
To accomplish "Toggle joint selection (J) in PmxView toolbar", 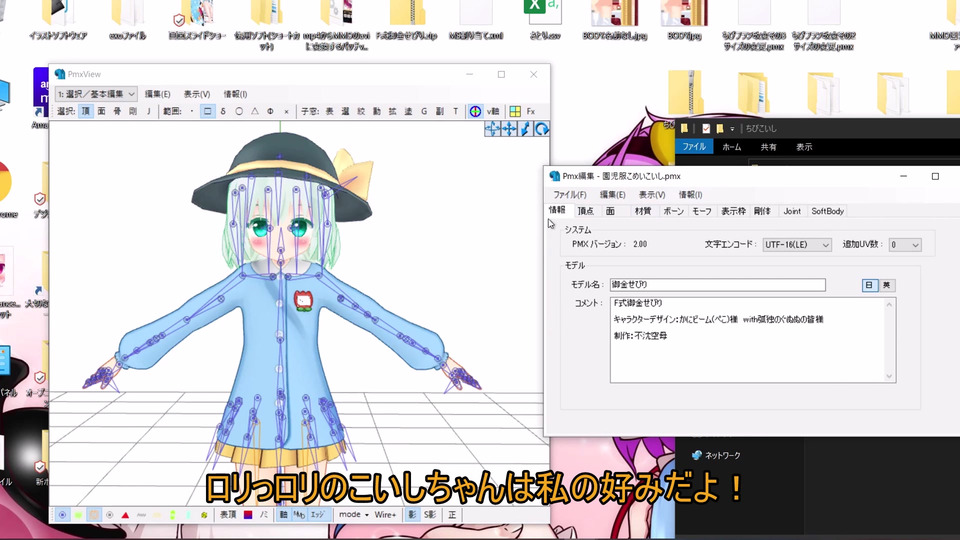I will click(x=148, y=111).
